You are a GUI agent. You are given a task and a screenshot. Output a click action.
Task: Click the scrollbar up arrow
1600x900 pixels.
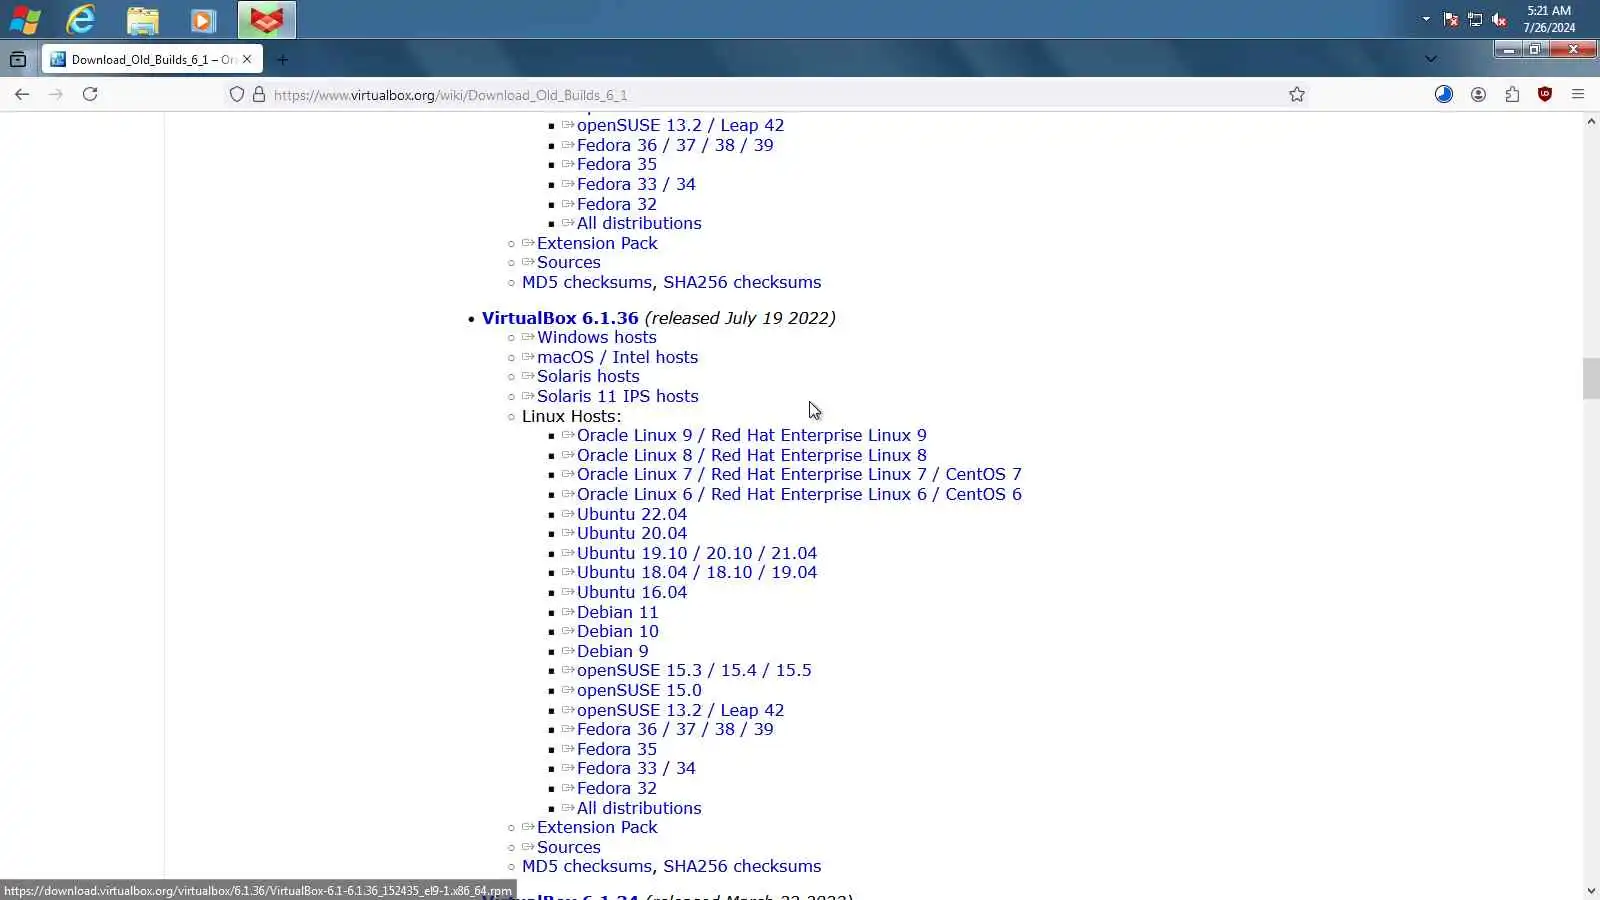pos(1591,121)
